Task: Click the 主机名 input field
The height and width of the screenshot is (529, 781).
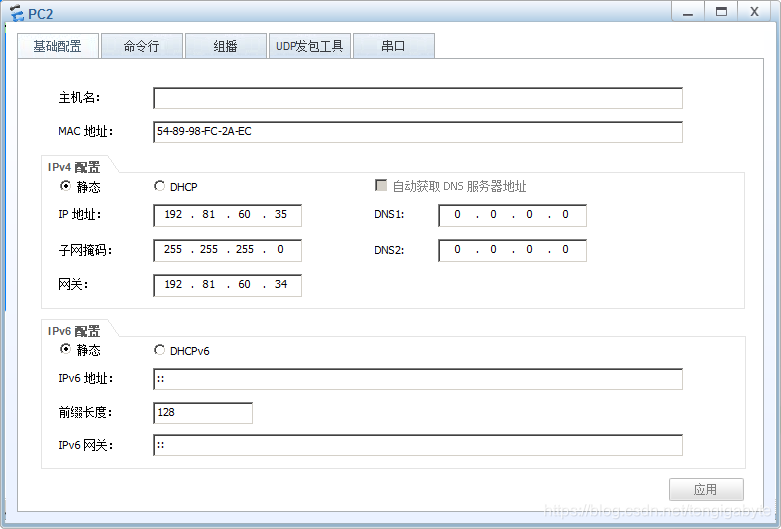Action: tap(418, 98)
